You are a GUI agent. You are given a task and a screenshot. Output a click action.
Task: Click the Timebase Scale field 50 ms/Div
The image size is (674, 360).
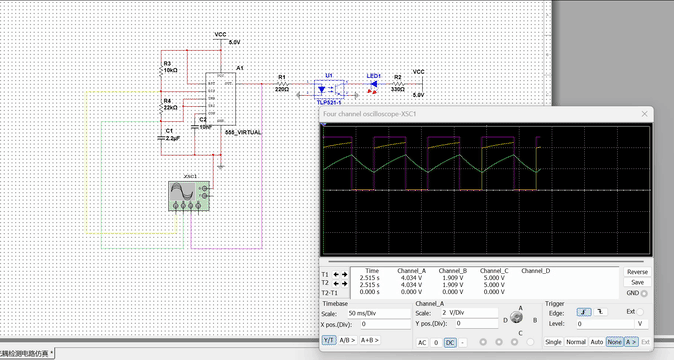click(379, 313)
